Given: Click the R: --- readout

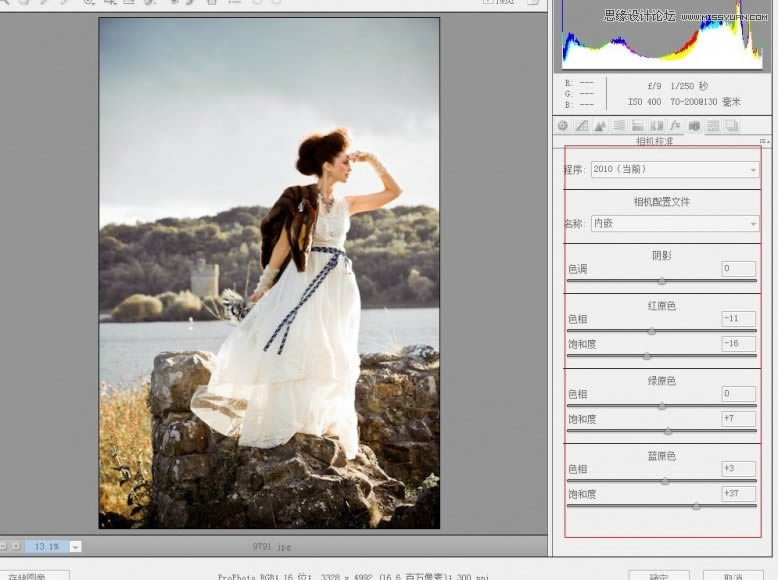Looking at the screenshot, I should pos(580,83).
